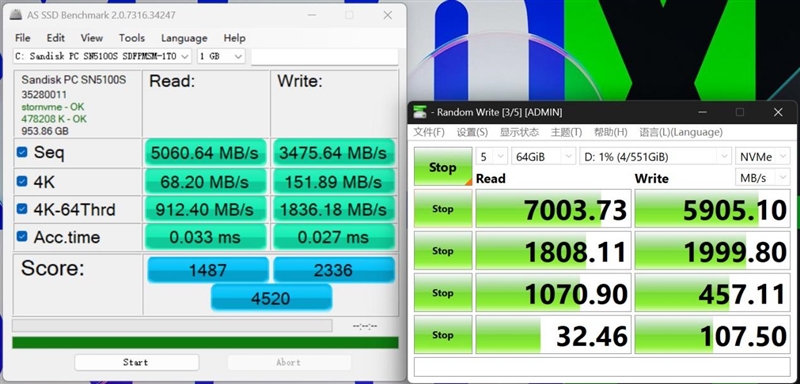Open the File menu in AS SSD
800x384 pixels.
tap(22, 38)
